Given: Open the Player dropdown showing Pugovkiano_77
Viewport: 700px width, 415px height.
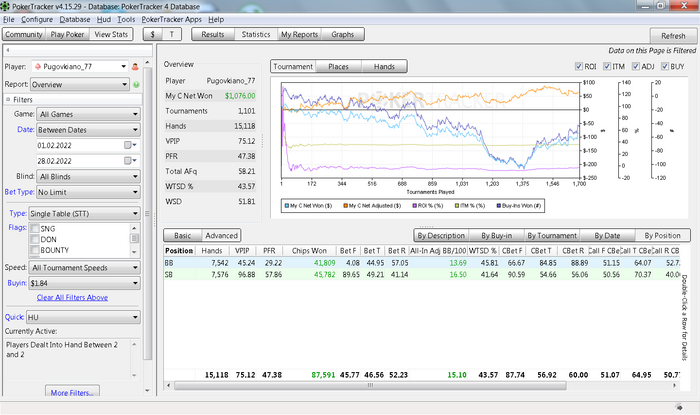Looking at the screenshot, I should [80, 66].
